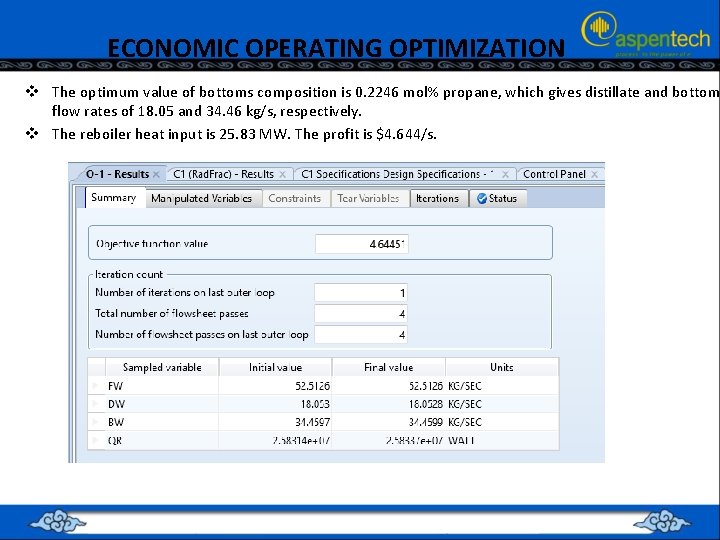Select the DW row marker arrow
The width and height of the screenshot is (720, 540).
click(x=96, y=404)
